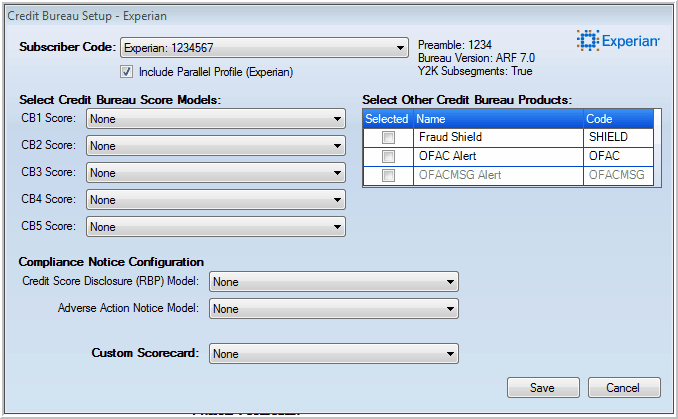The width and height of the screenshot is (678, 419).
Task: Click the OFAC code cell
Action: click(x=619, y=156)
